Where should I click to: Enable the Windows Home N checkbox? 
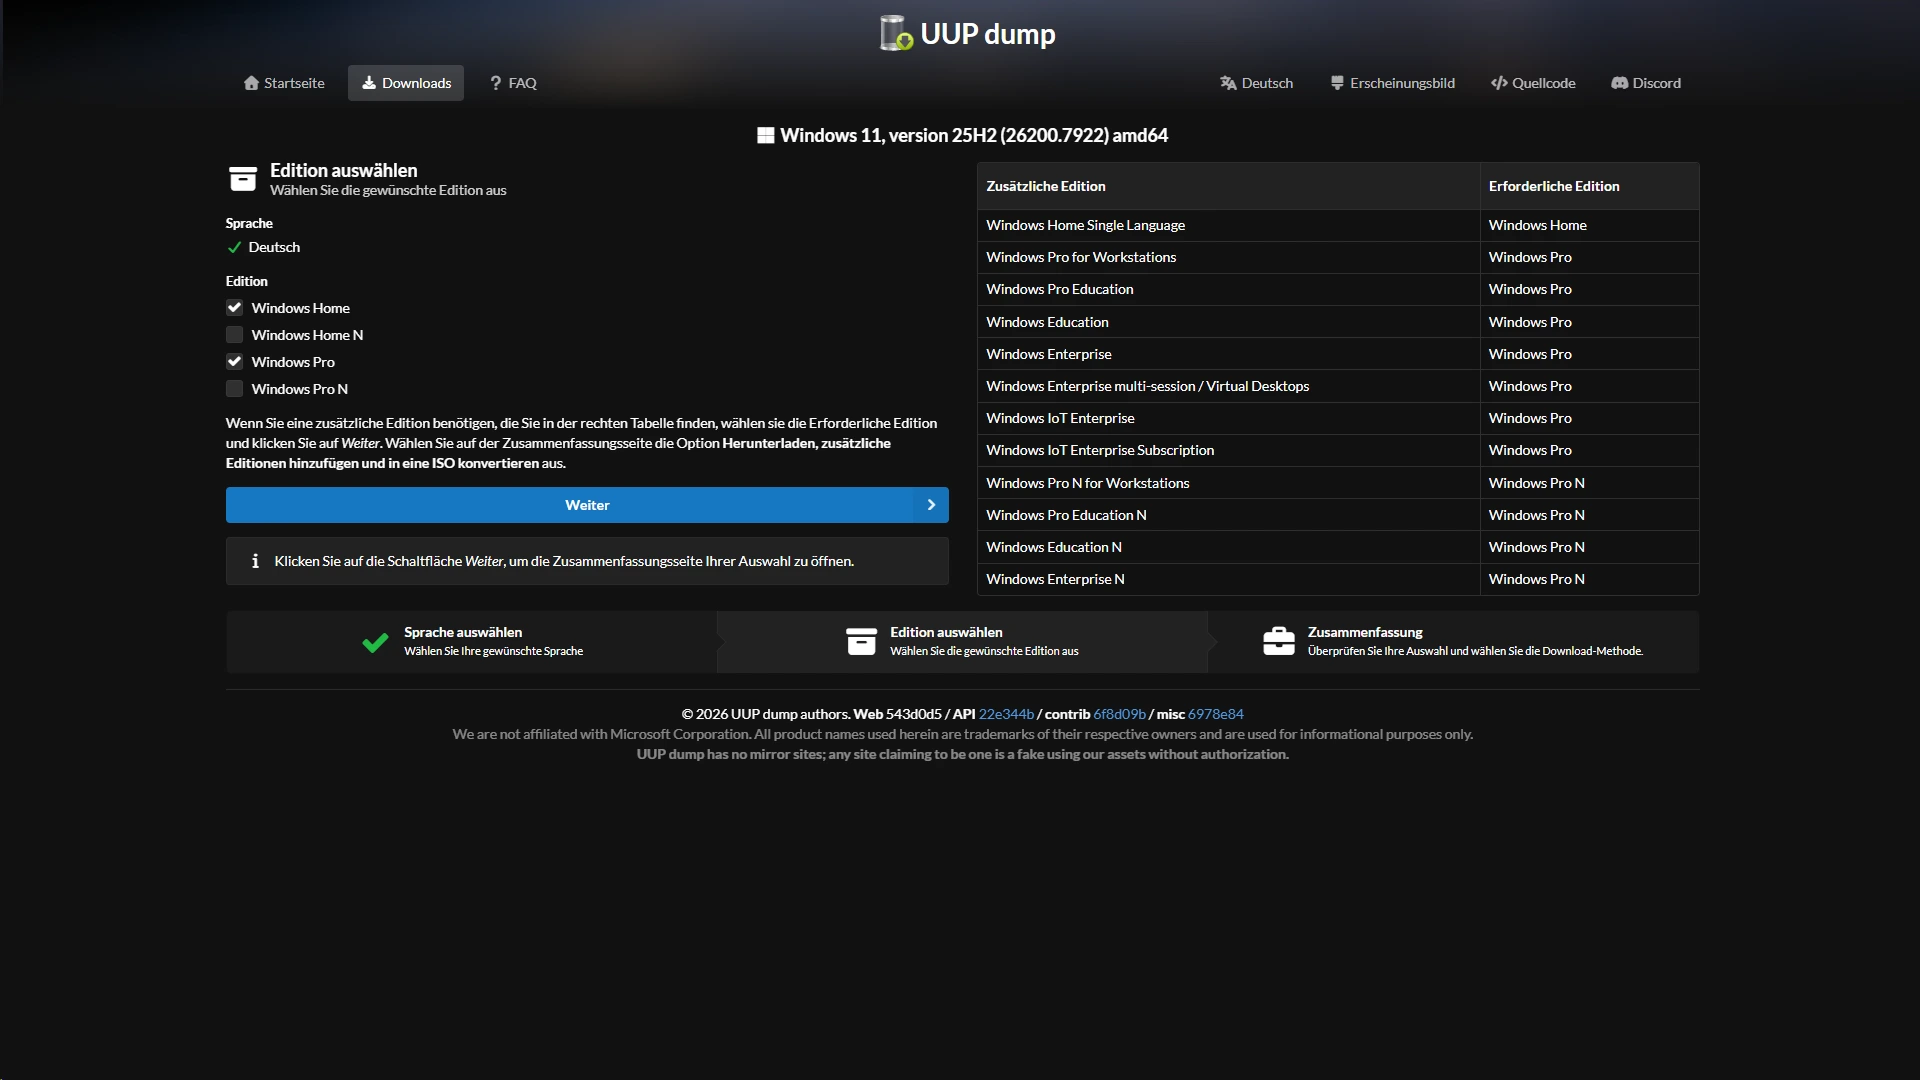click(234, 335)
